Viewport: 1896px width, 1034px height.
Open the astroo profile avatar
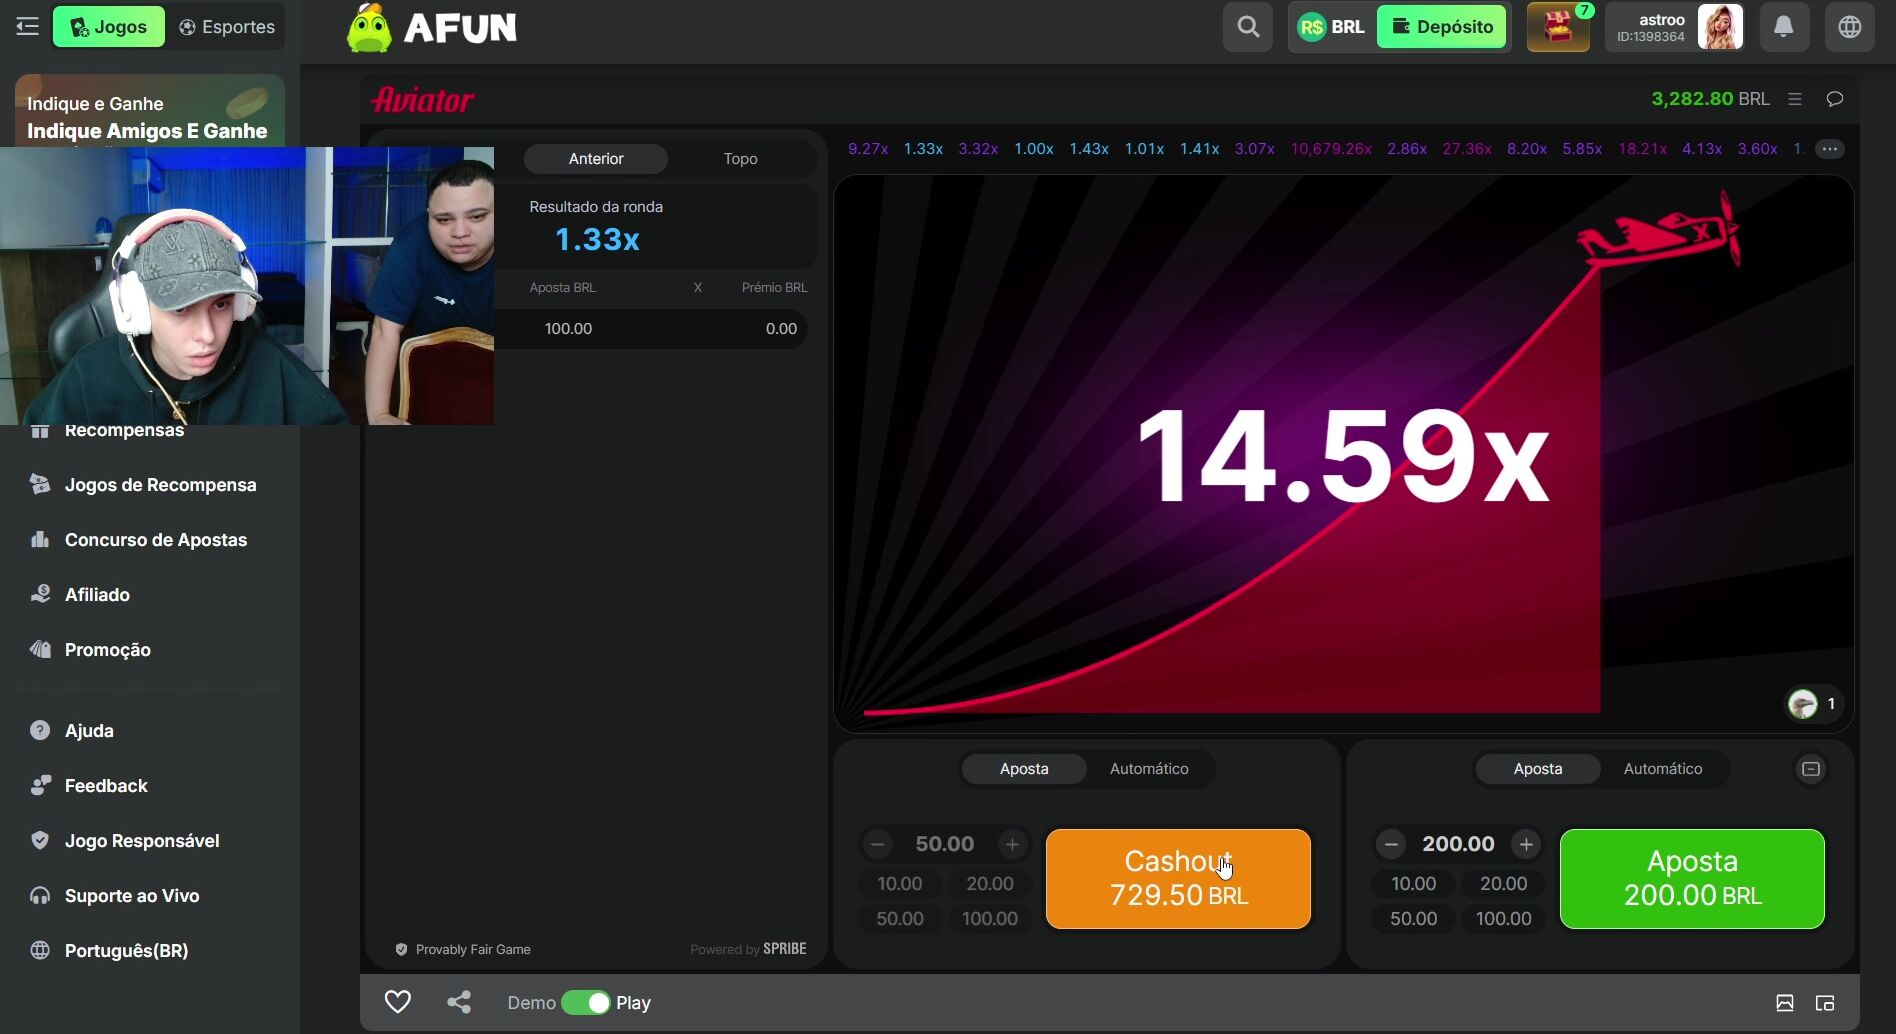pyautogui.click(x=1720, y=27)
